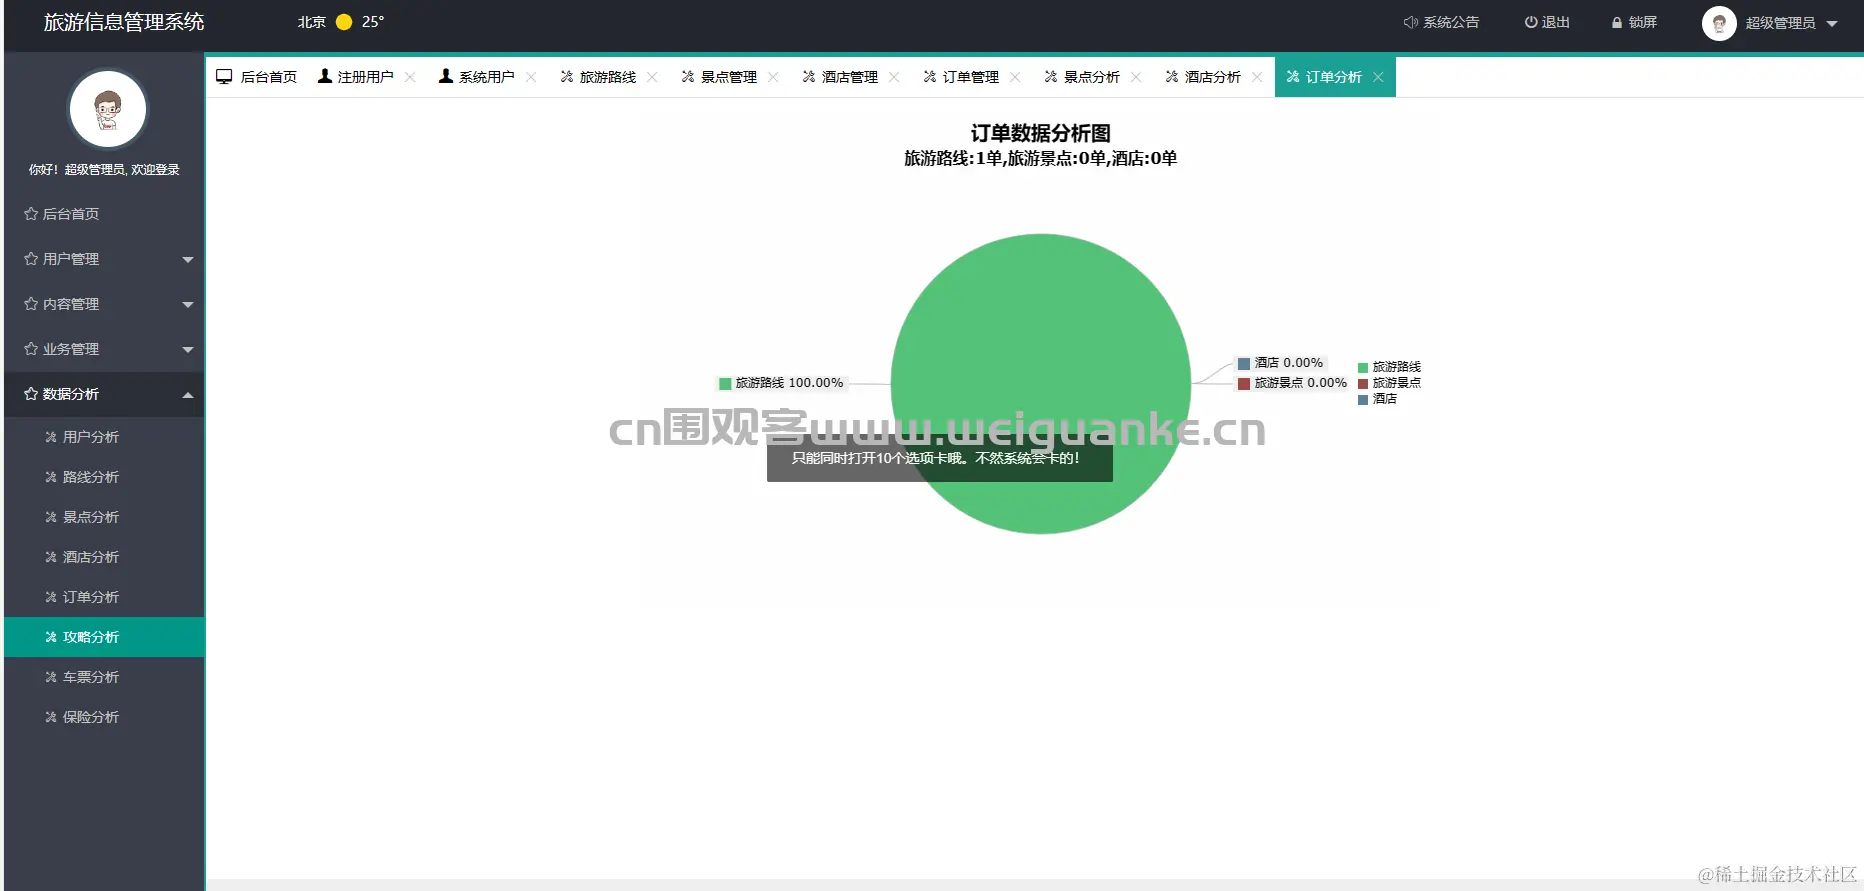Click the icon beside sidebar 路线分析
The height and width of the screenshot is (891, 1864).
coord(51,477)
